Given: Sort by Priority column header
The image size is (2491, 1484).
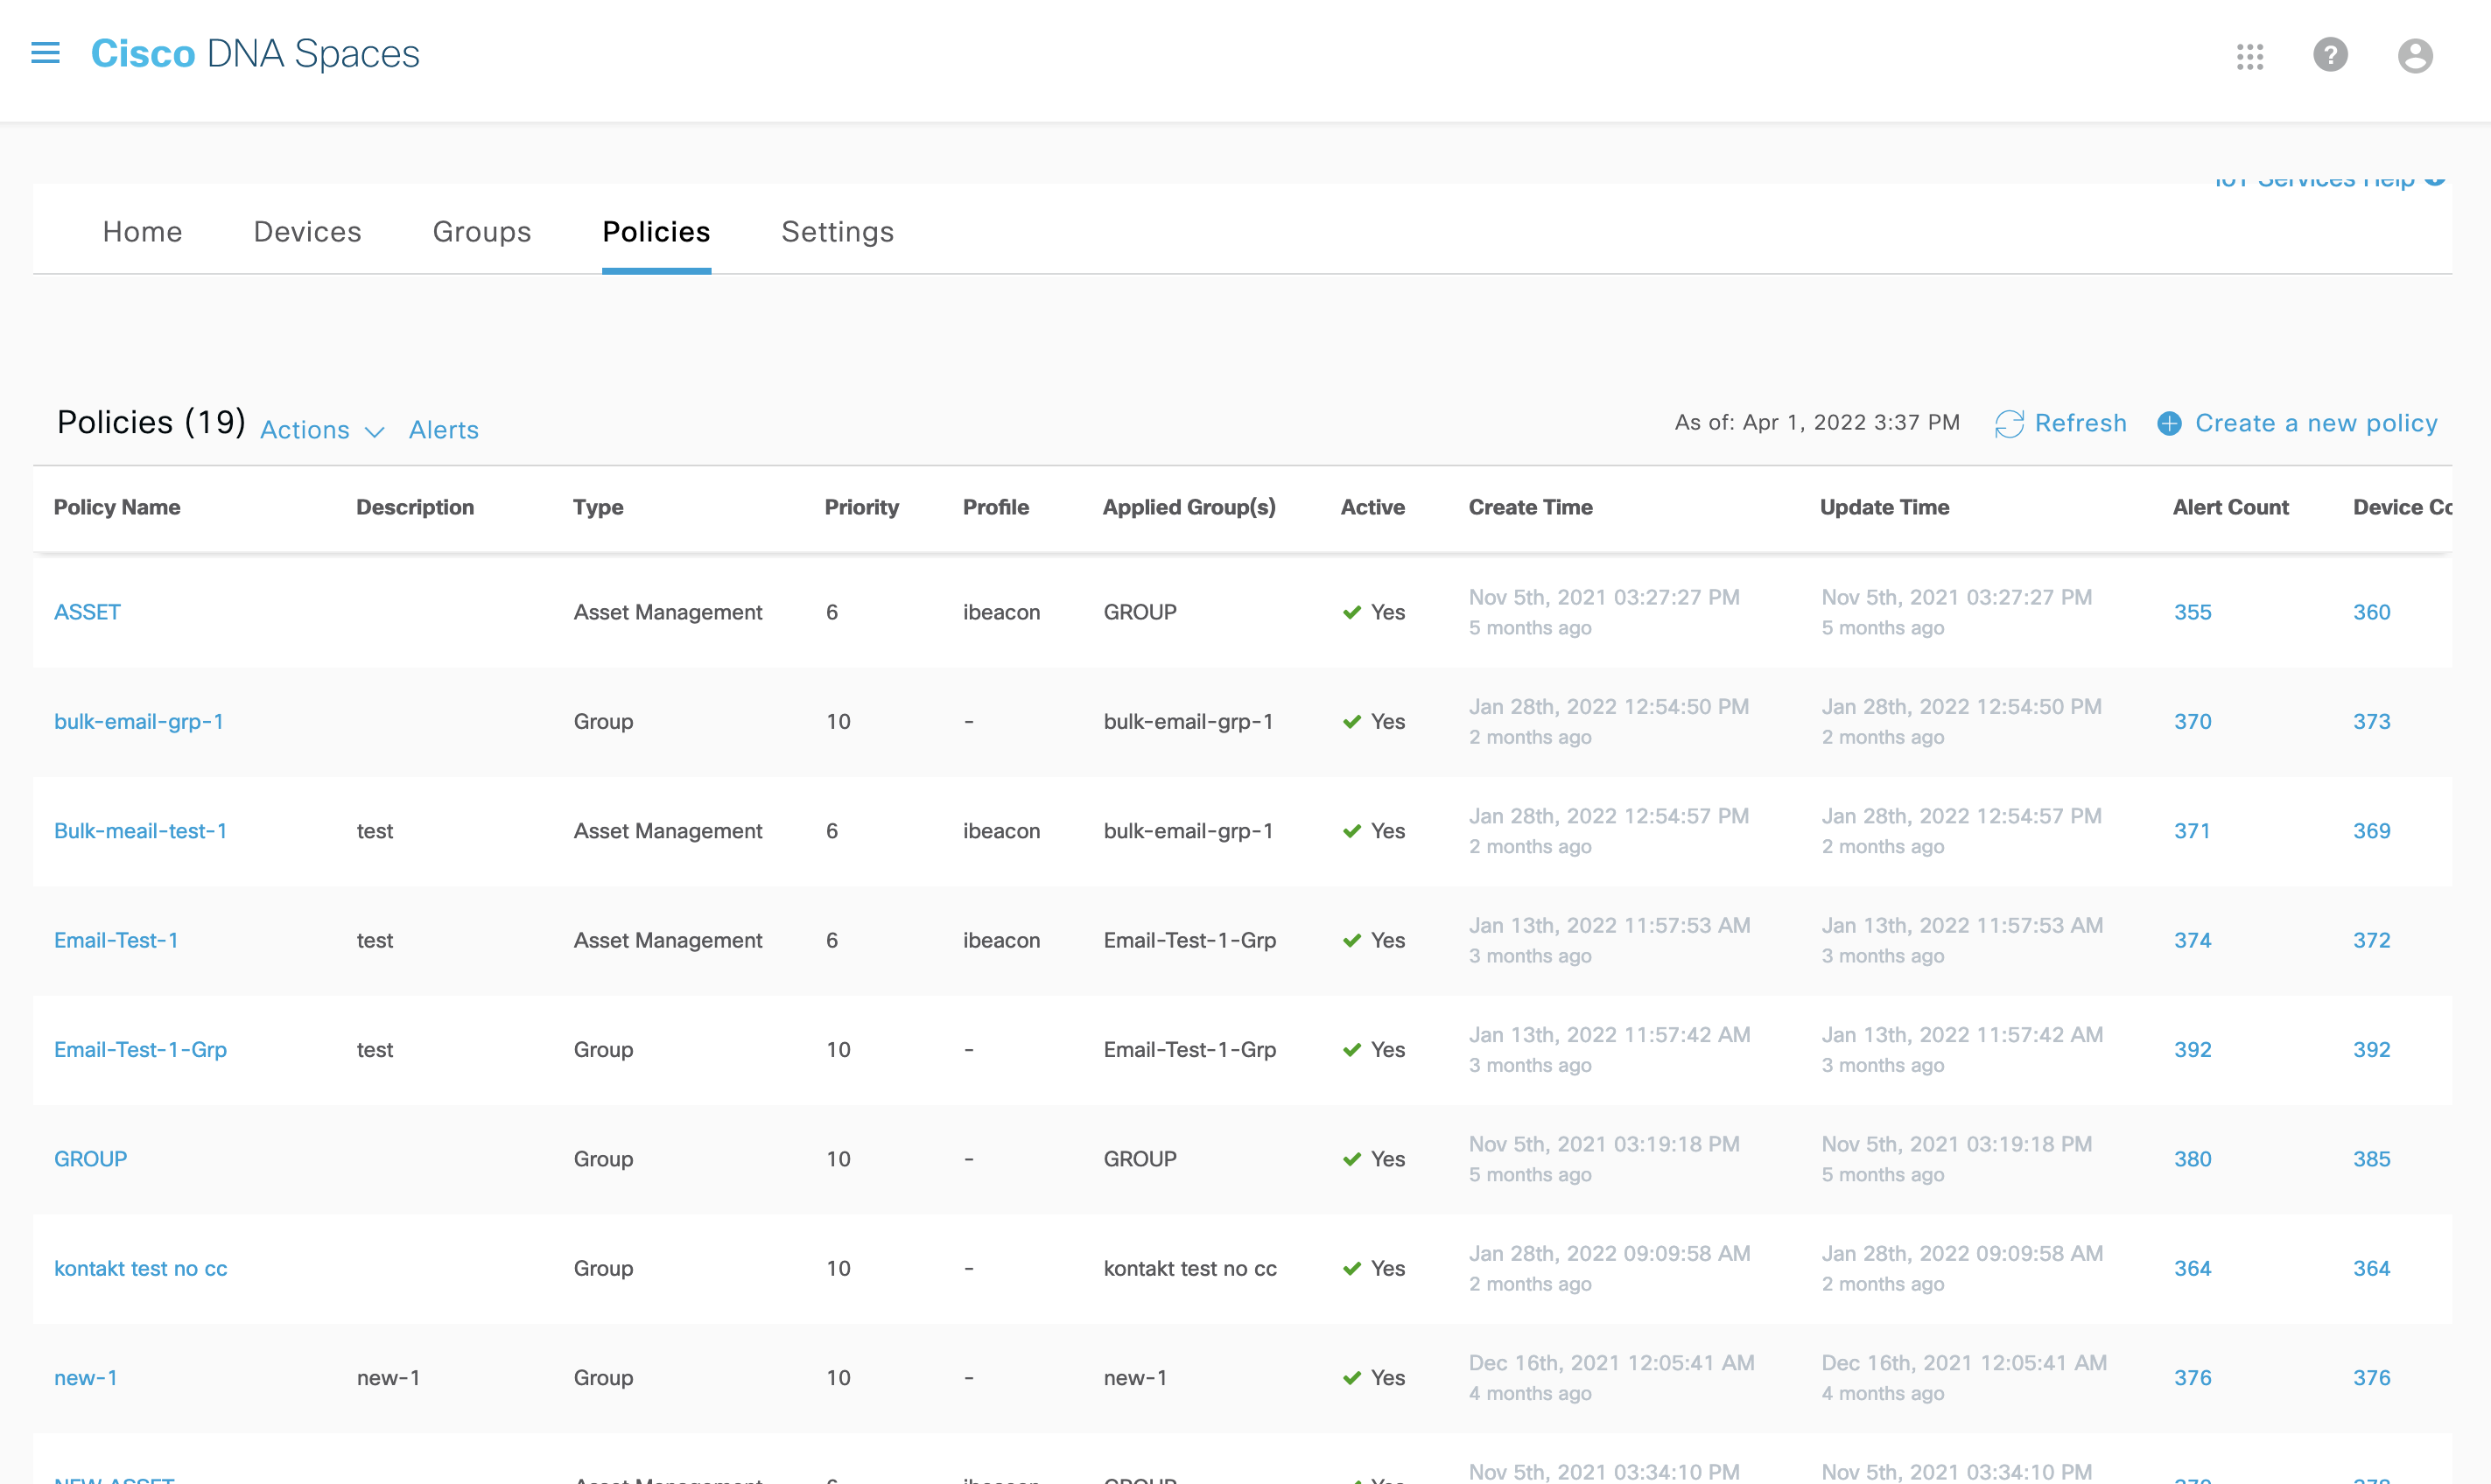Looking at the screenshot, I should coord(861,507).
